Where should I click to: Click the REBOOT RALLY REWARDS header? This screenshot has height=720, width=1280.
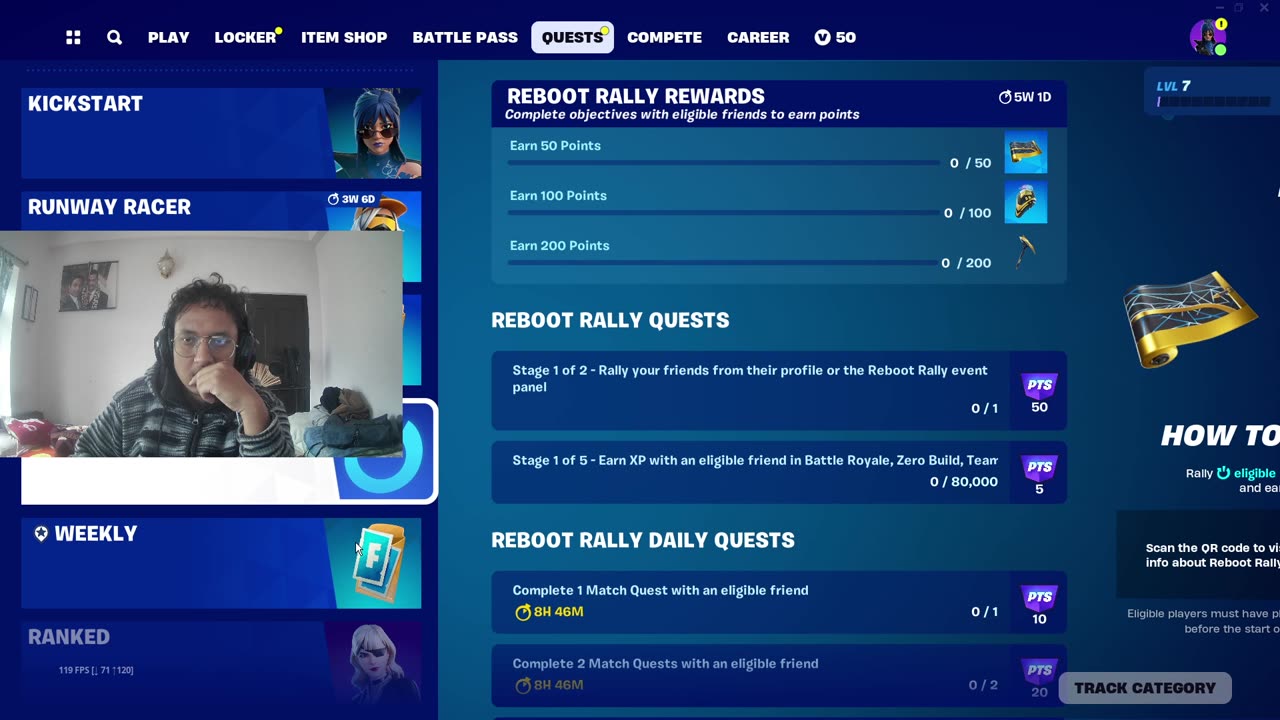click(x=779, y=103)
